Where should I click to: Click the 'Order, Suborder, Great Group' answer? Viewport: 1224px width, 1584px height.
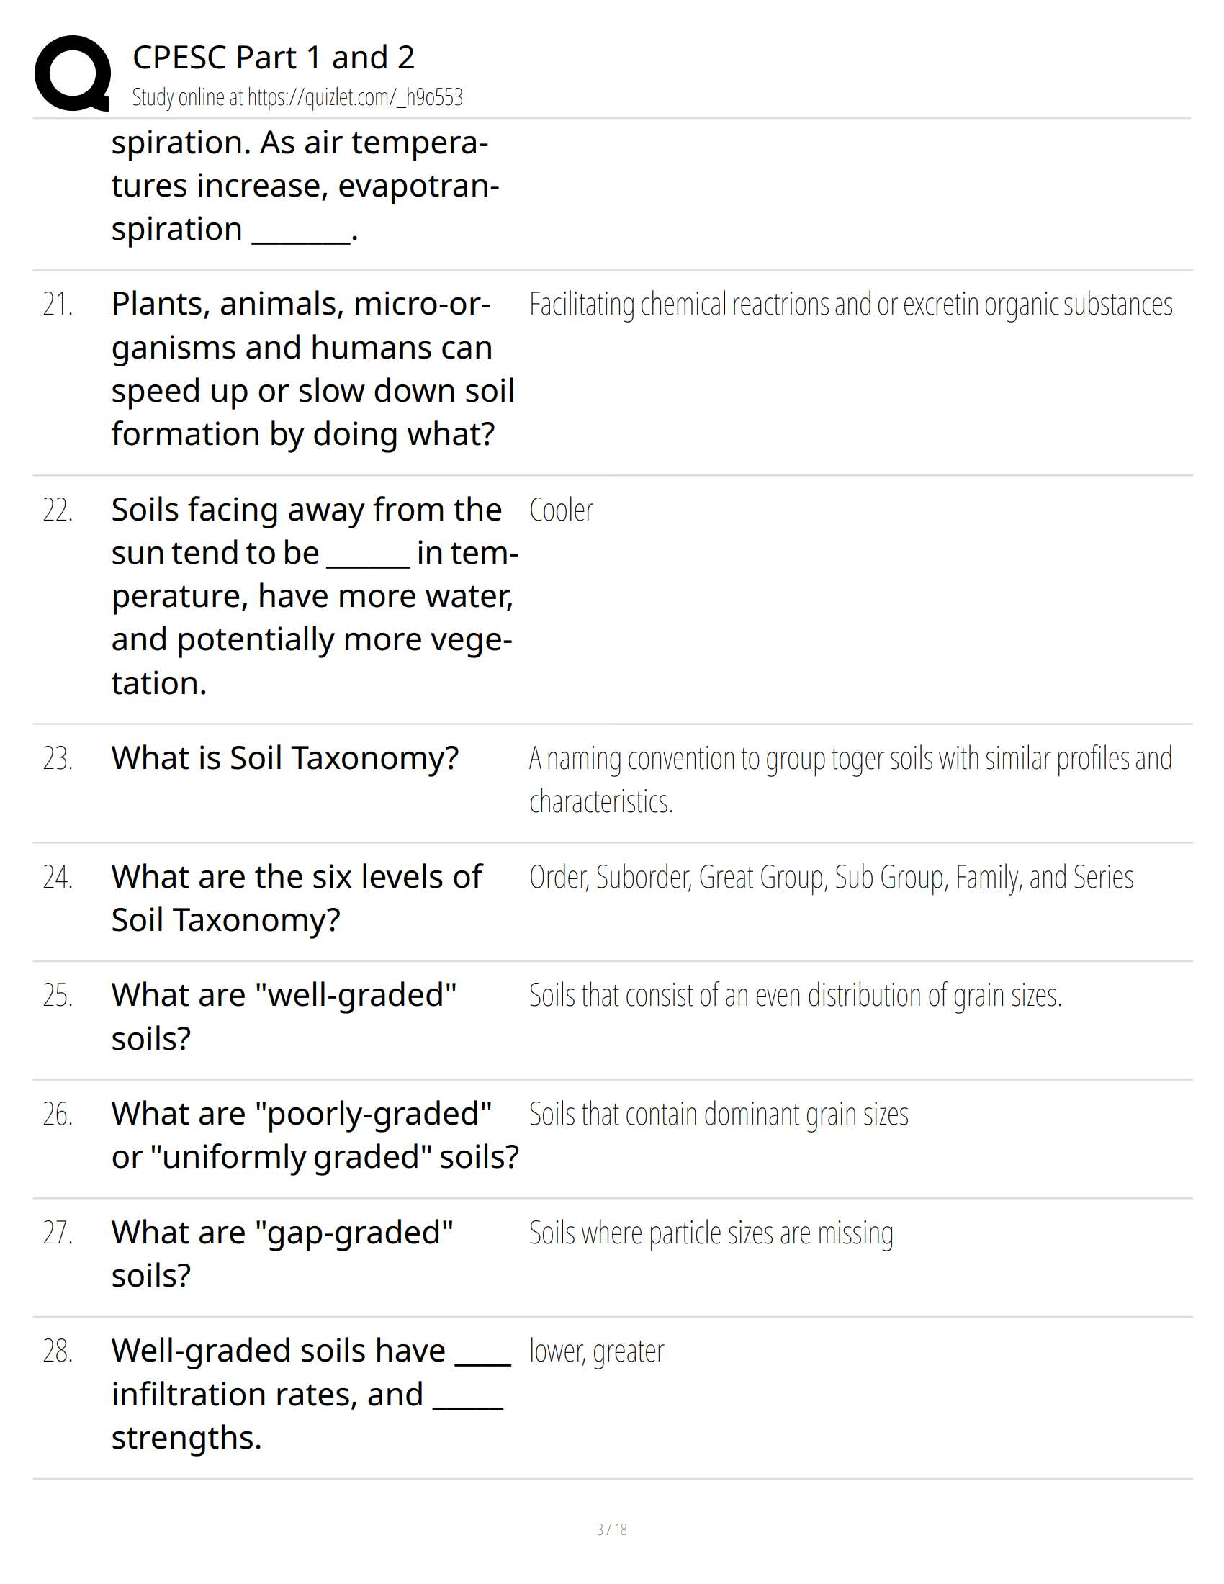pyautogui.click(x=831, y=877)
